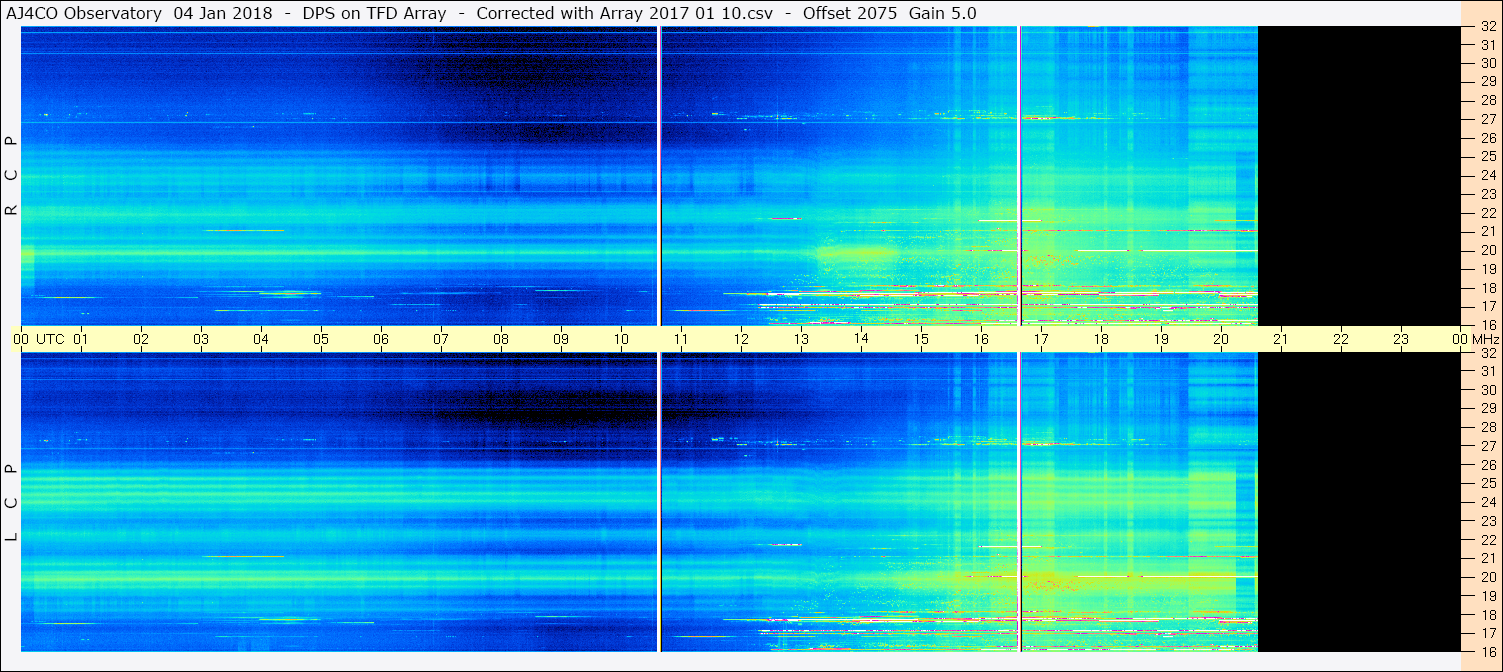Screen dimensions: 1503x672
Task: Click the 18 hour label on time axis
Action: point(1101,339)
